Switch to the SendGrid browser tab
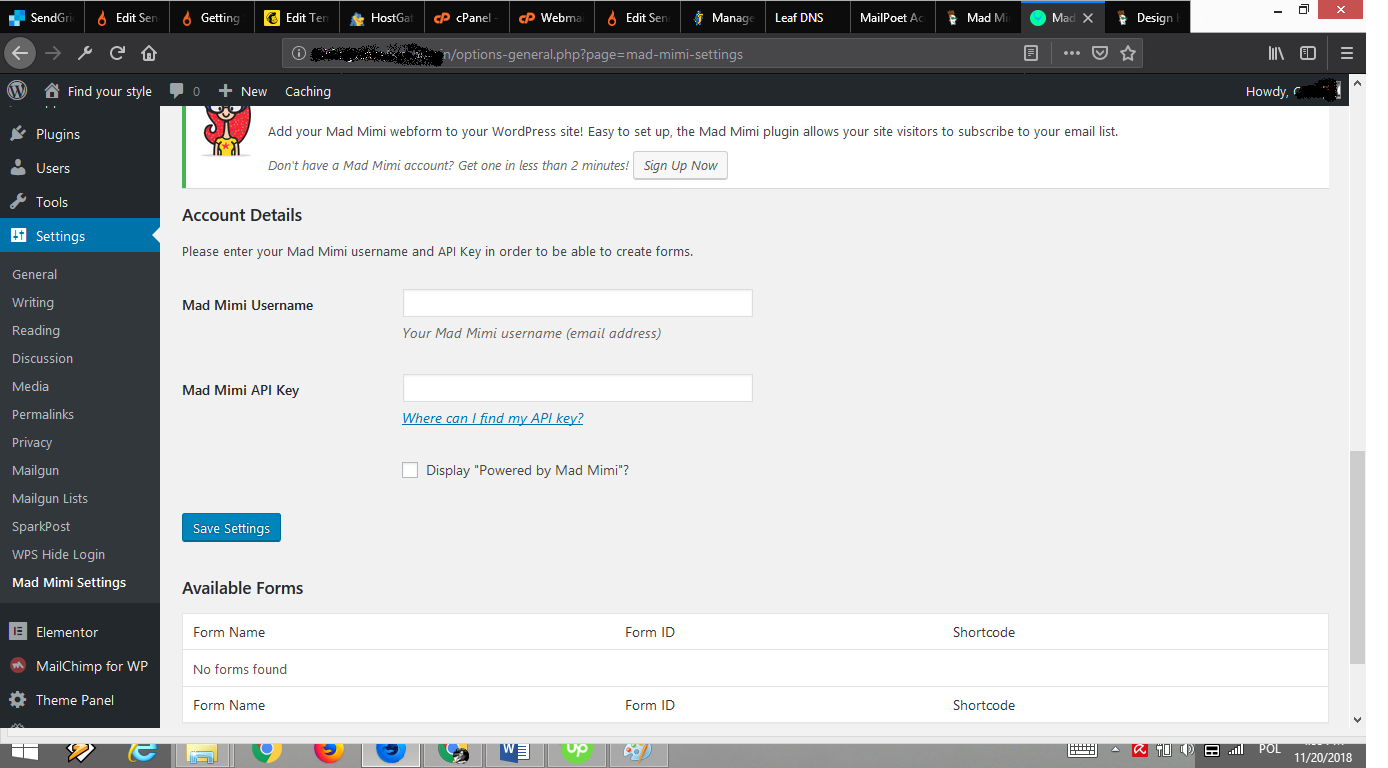1388x768 pixels. (x=42, y=18)
